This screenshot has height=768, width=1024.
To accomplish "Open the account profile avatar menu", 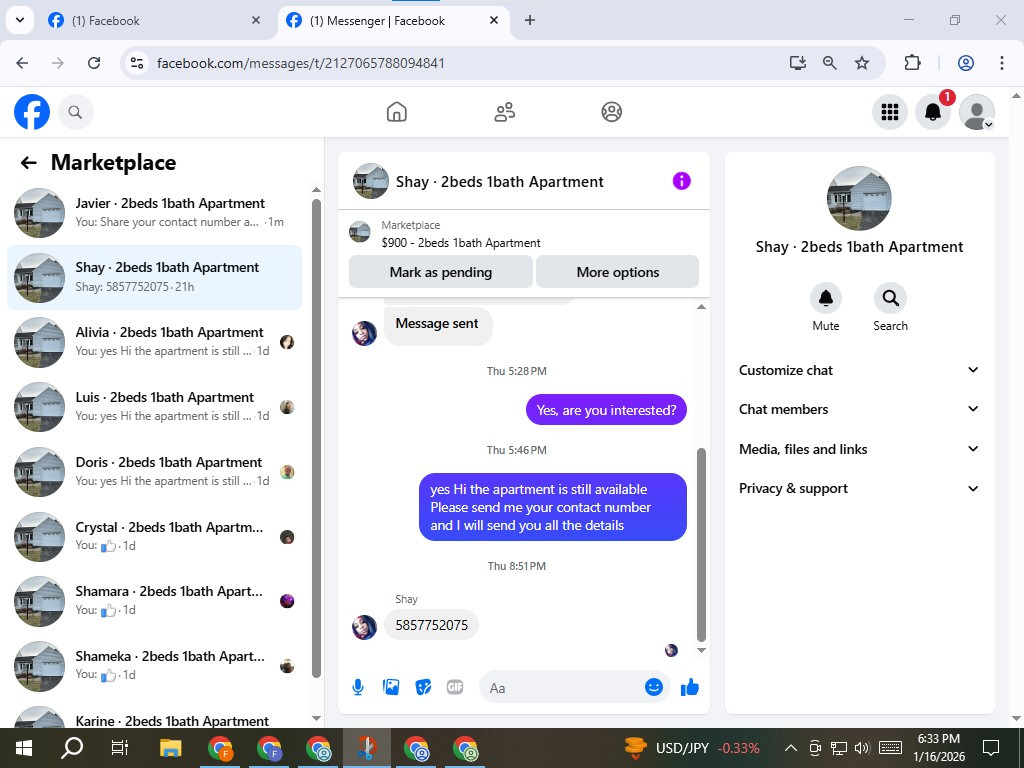I will [x=977, y=112].
